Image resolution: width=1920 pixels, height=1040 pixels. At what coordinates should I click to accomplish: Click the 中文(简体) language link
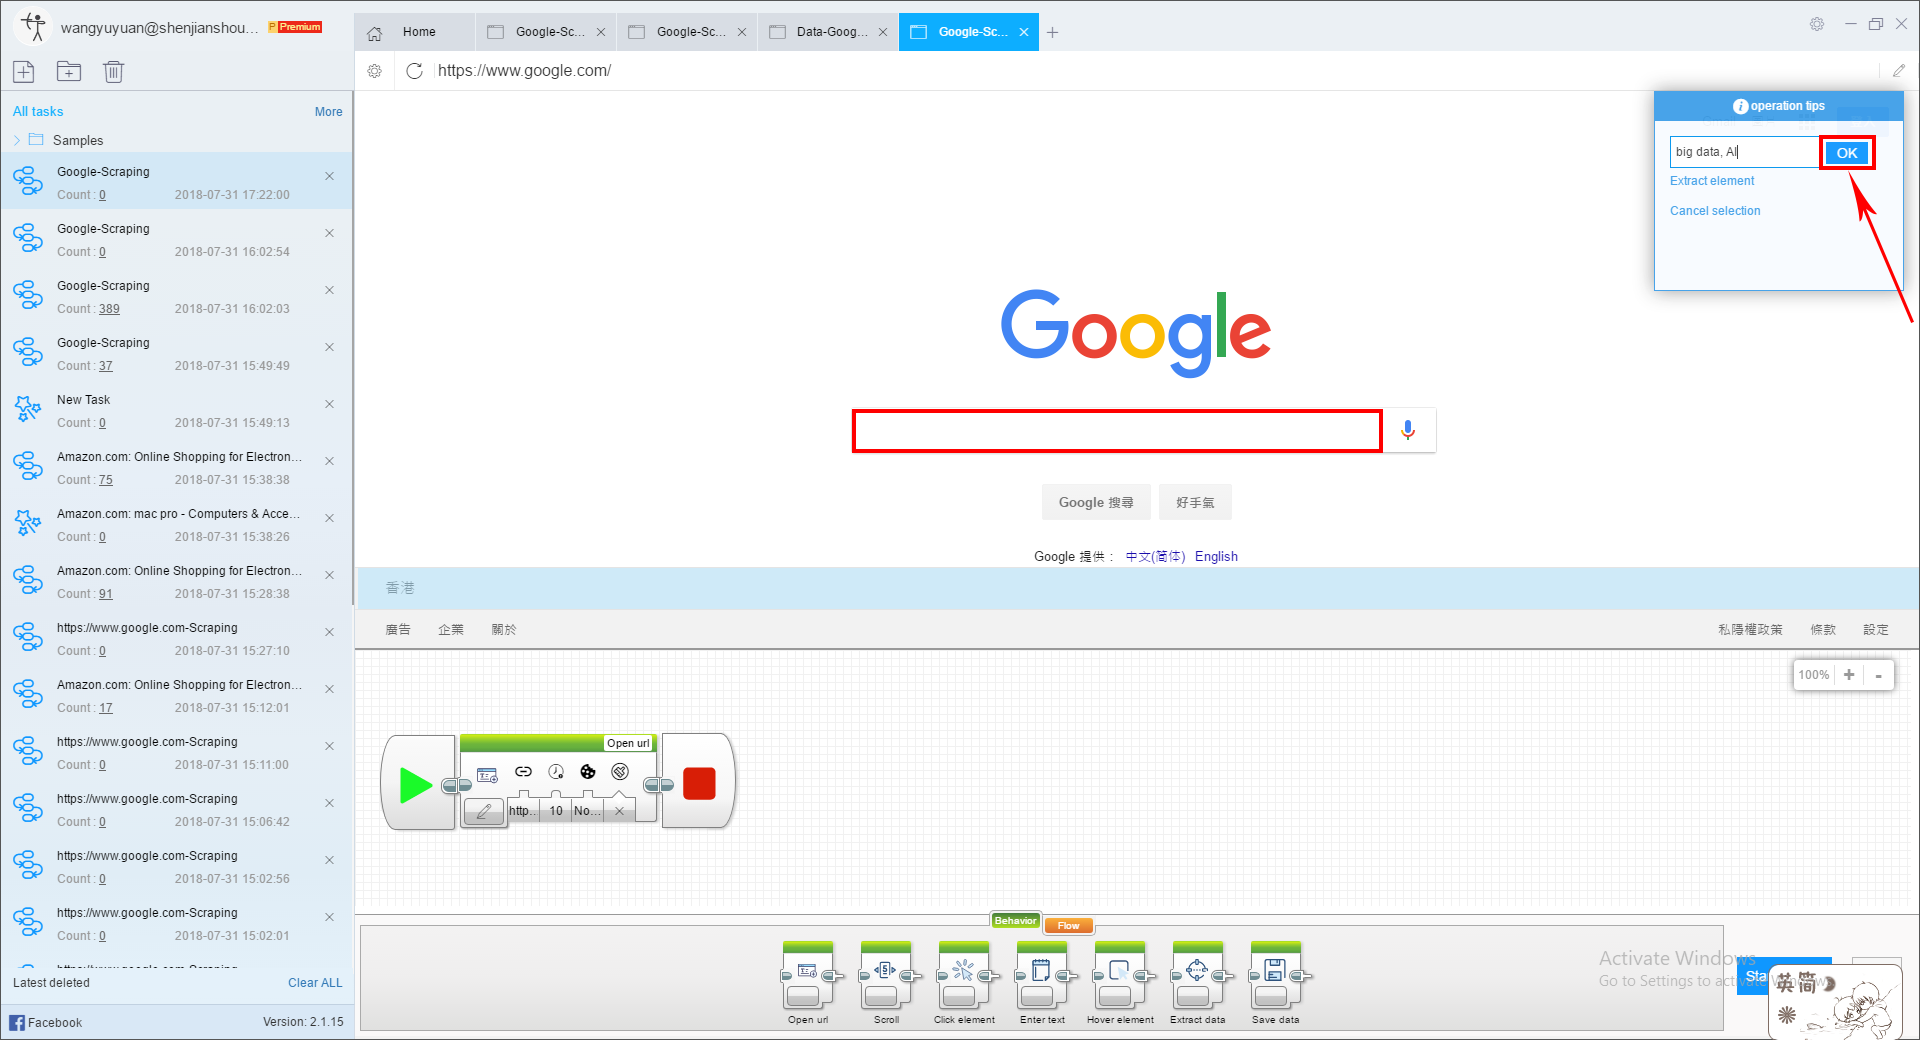point(1155,557)
